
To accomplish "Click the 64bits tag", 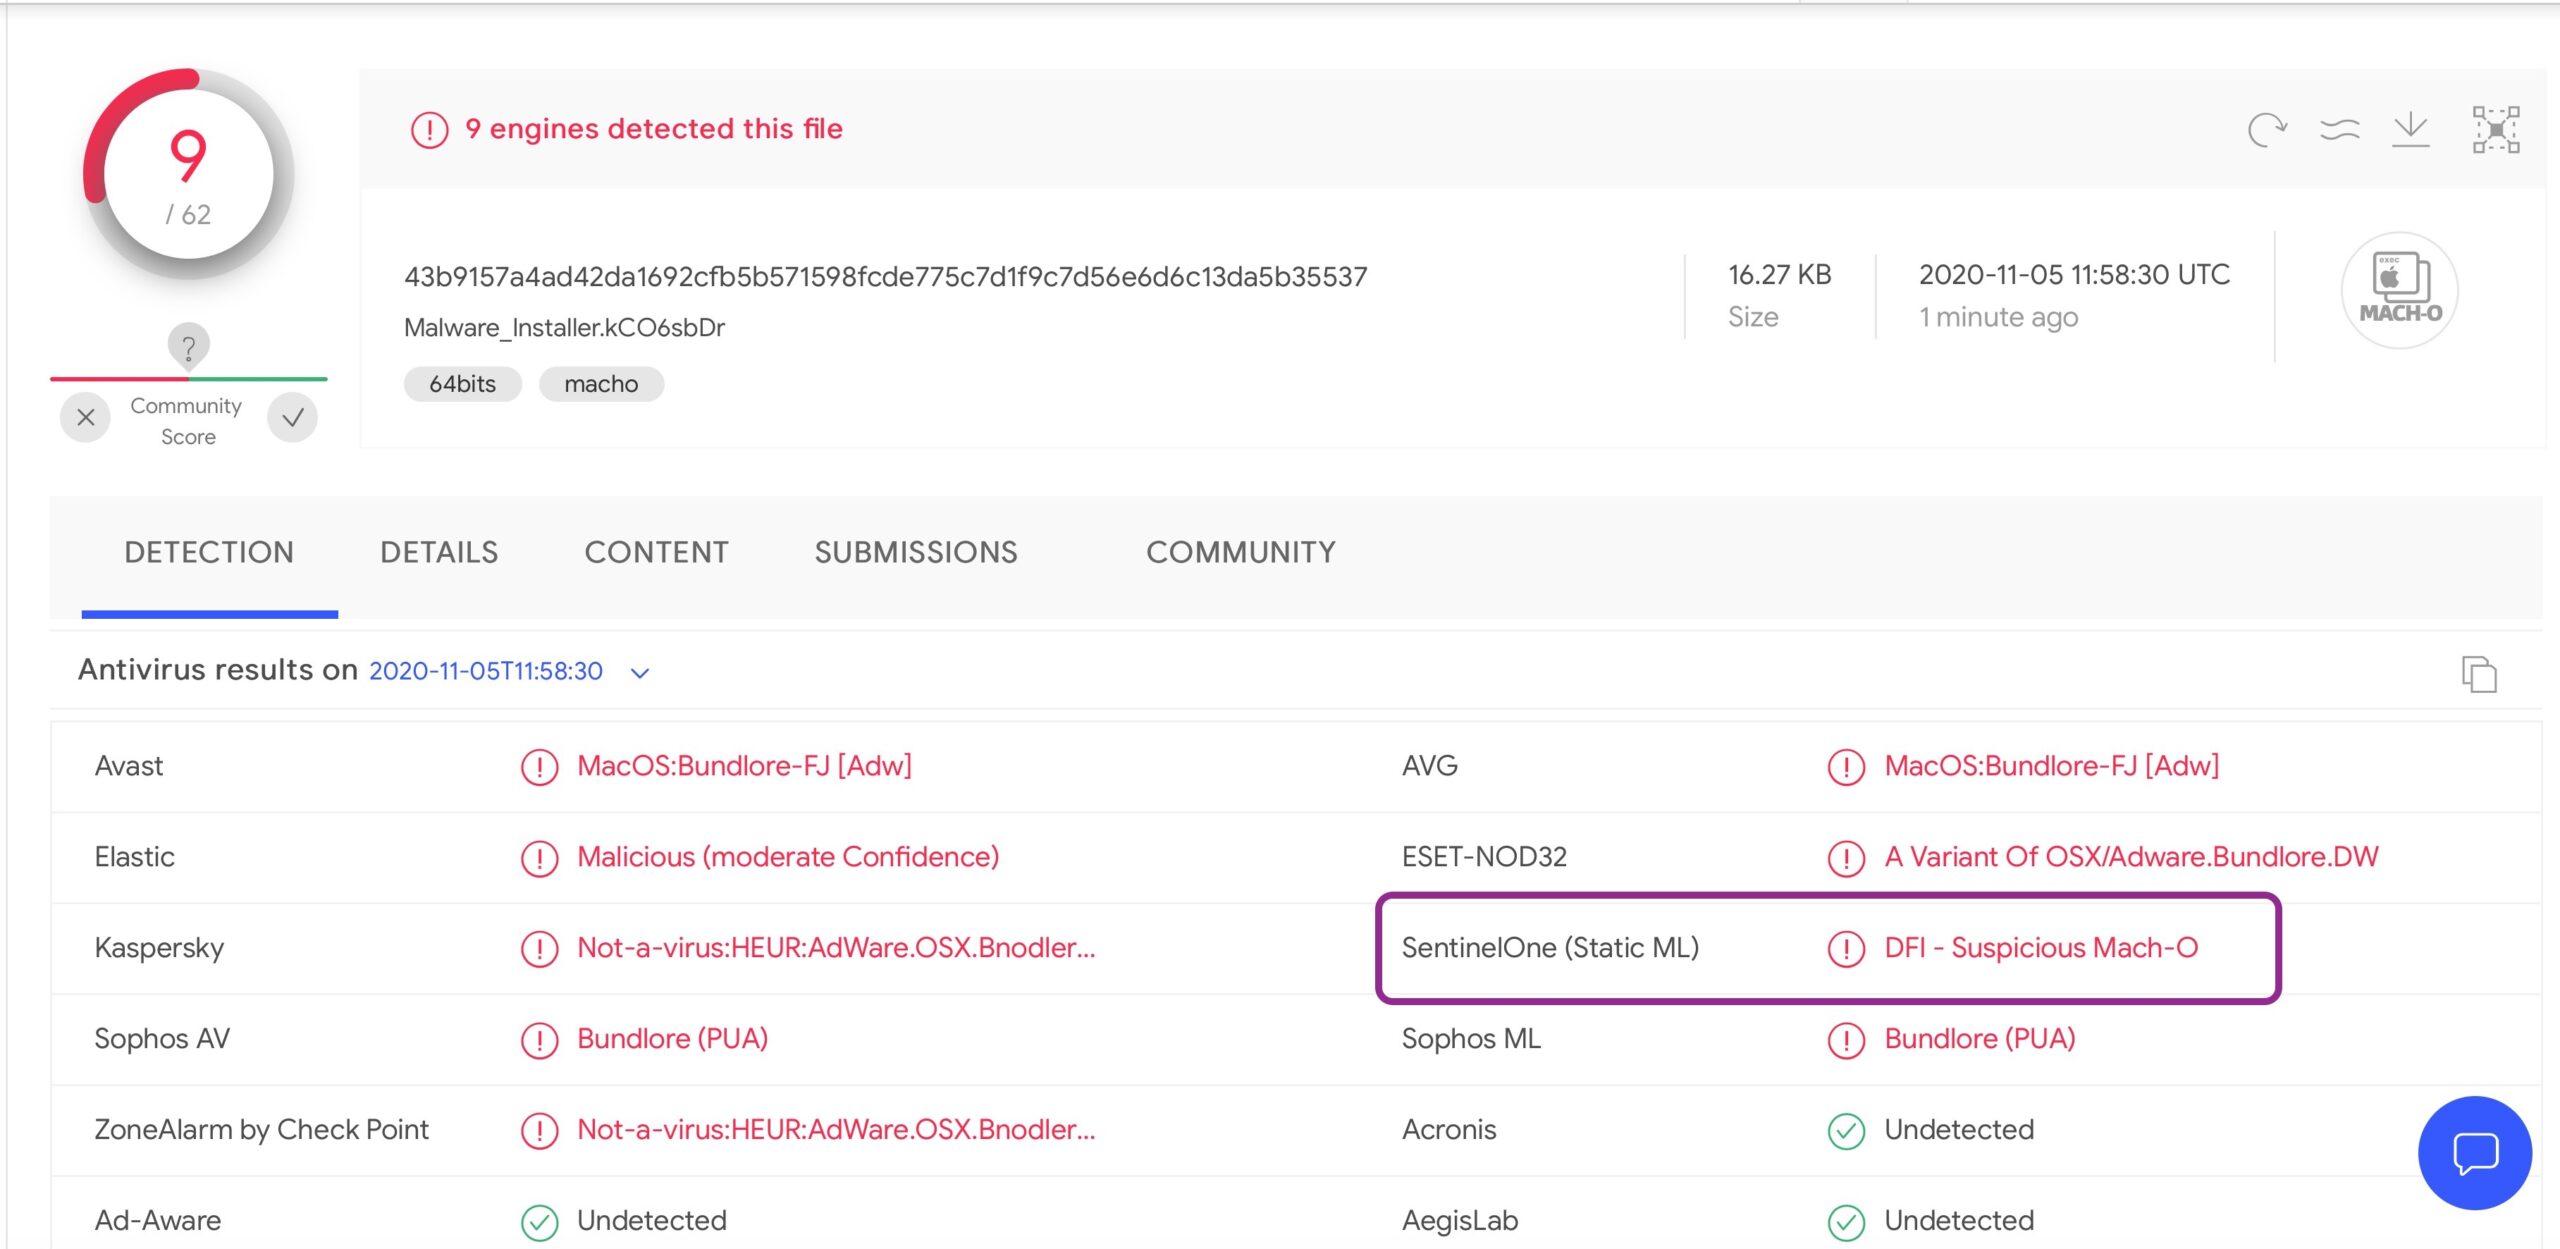I will pos(462,384).
